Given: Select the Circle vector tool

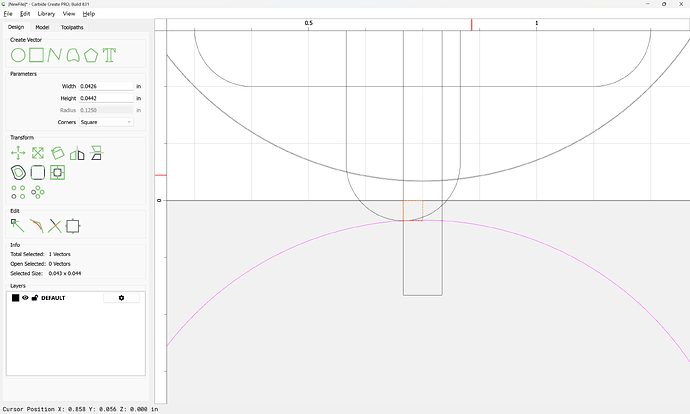Looking at the screenshot, I should [x=18, y=55].
